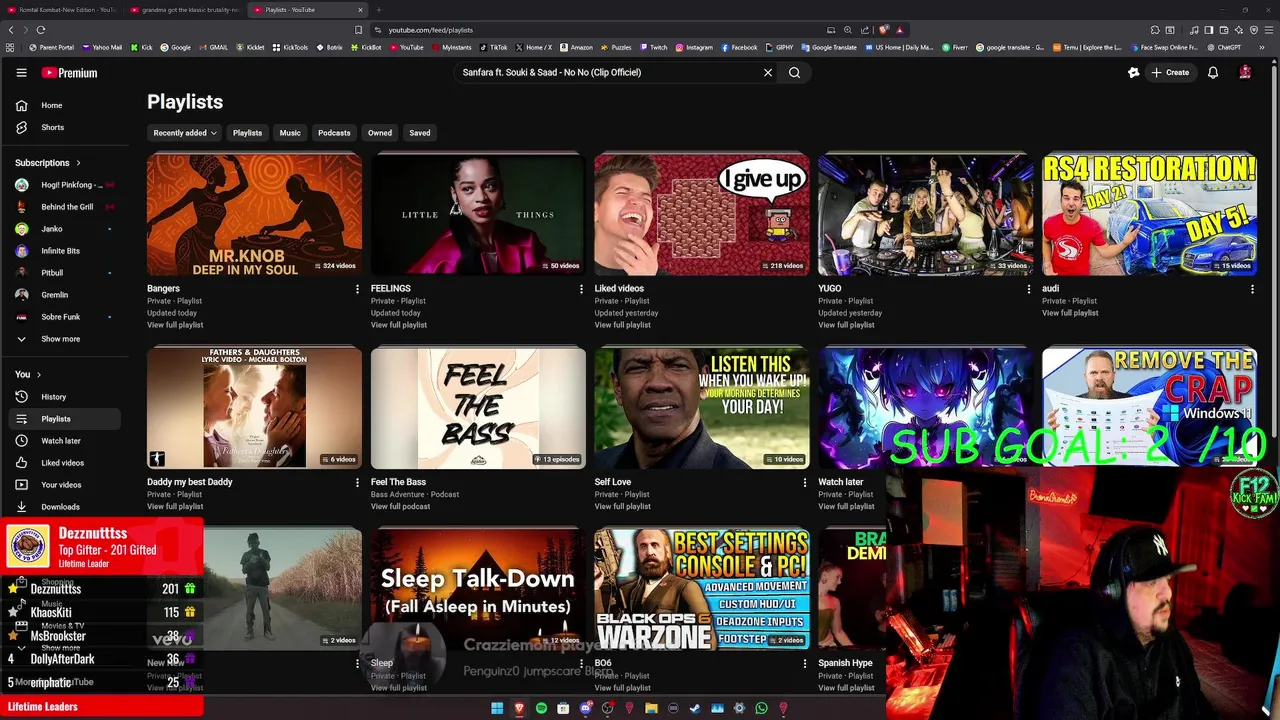View full playlist link under Bangers
This screenshot has width=1280, height=720.
(x=175, y=325)
